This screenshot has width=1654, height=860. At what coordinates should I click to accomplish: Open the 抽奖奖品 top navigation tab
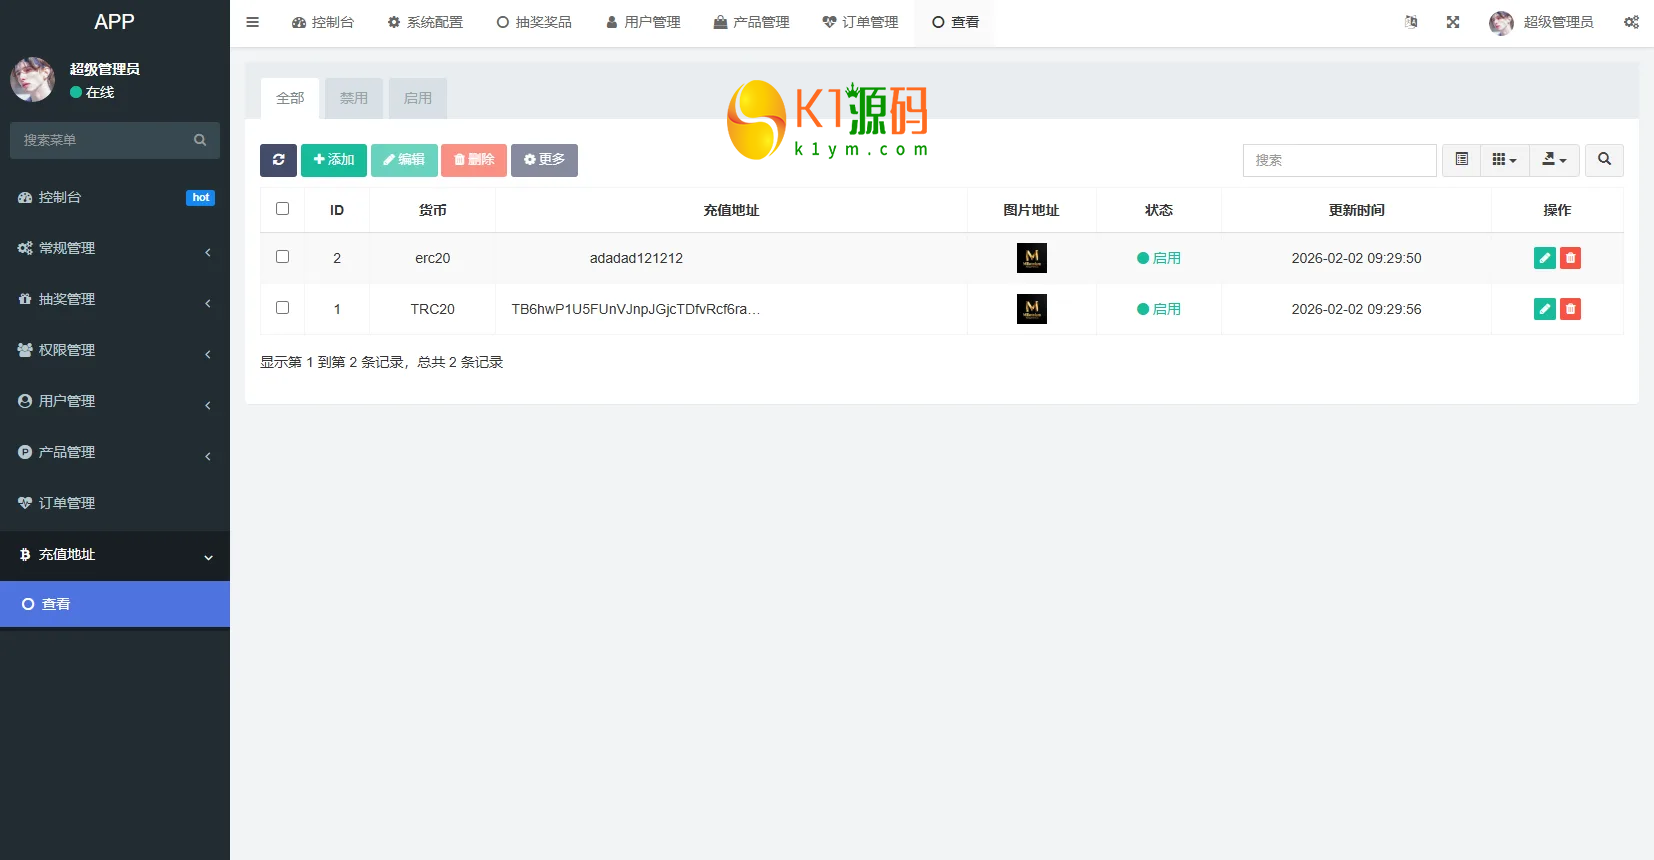tap(534, 22)
